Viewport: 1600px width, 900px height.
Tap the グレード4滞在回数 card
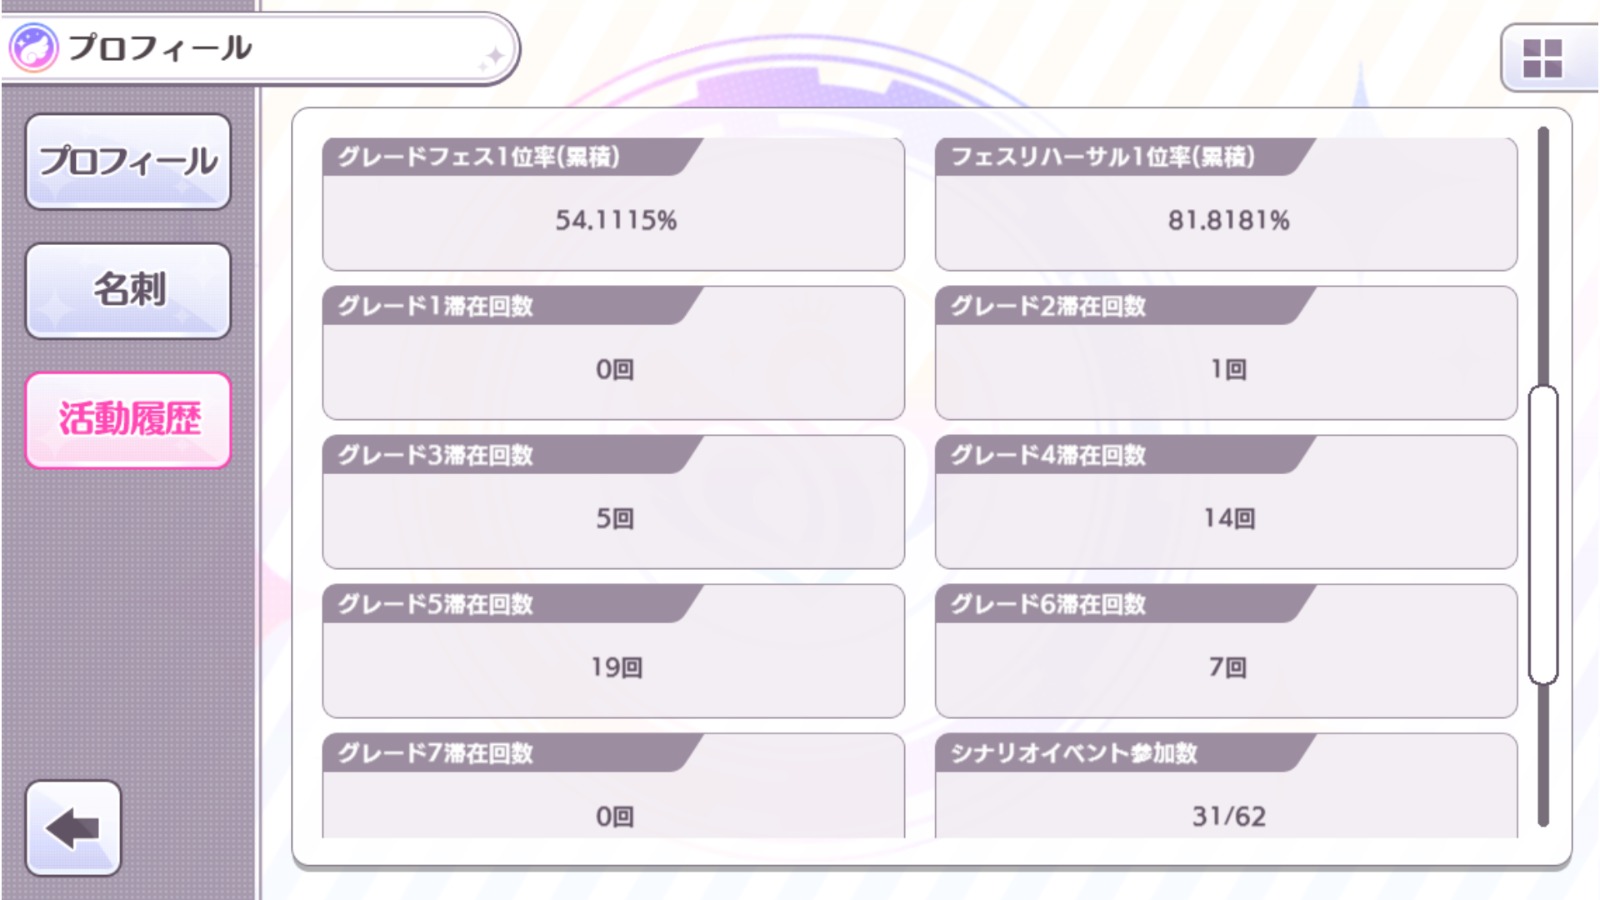click(1226, 502)
